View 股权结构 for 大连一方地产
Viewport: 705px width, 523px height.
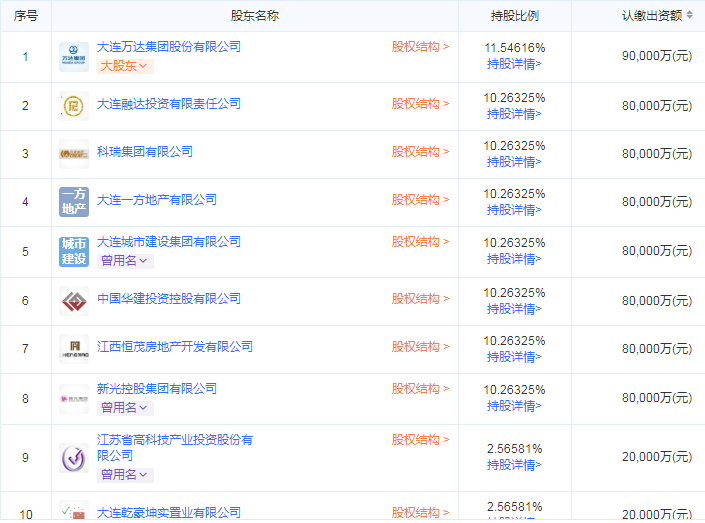pyautogui.click(x=420, y=200)
